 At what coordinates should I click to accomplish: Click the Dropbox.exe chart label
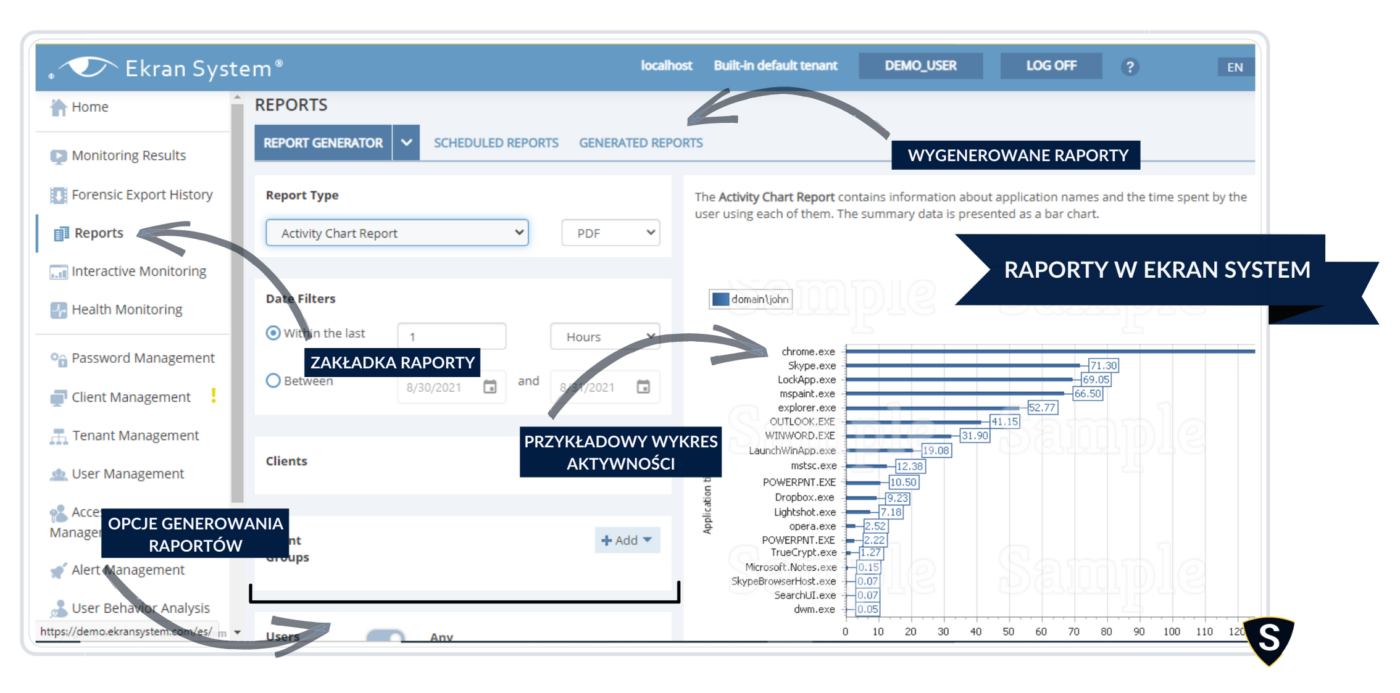coord(805,497)
